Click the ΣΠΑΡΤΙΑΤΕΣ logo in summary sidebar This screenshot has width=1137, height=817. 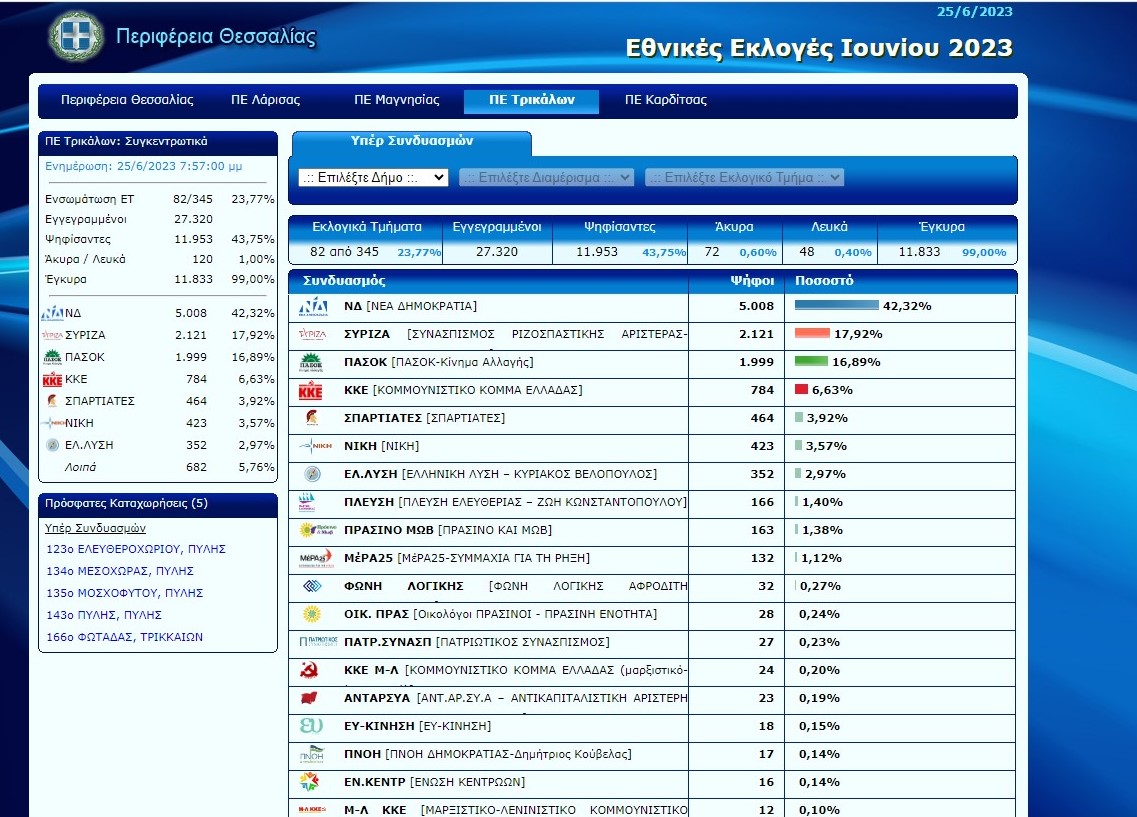point(52,401)
